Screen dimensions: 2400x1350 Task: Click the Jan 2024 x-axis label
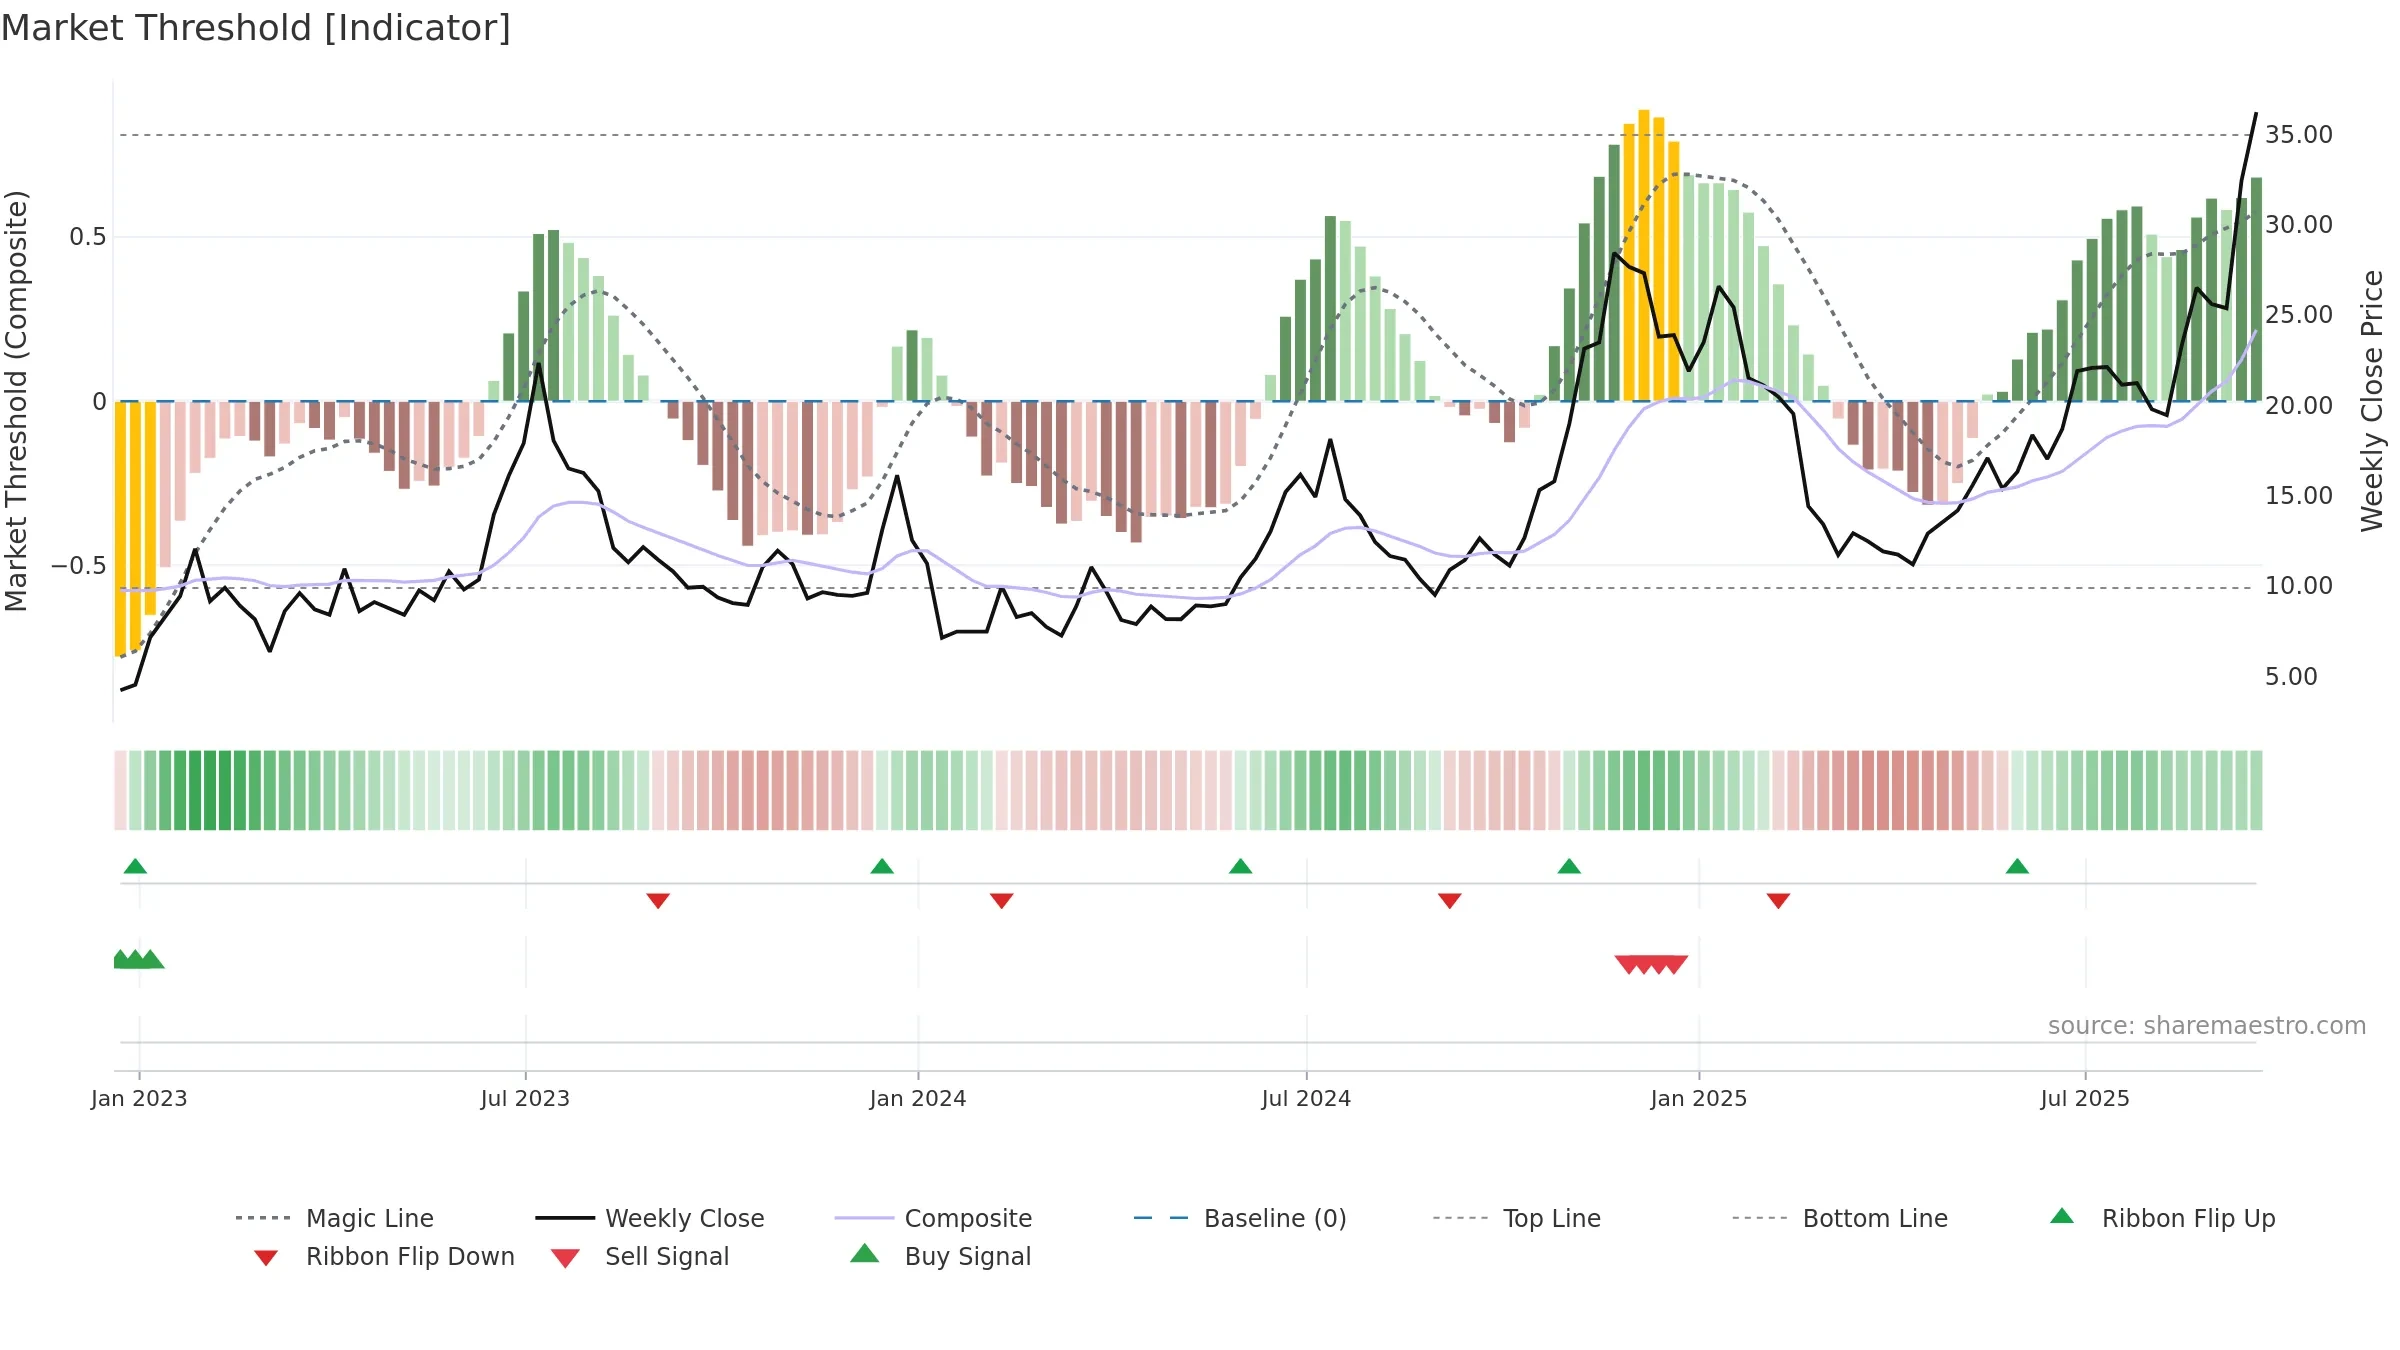(918, 1099)
